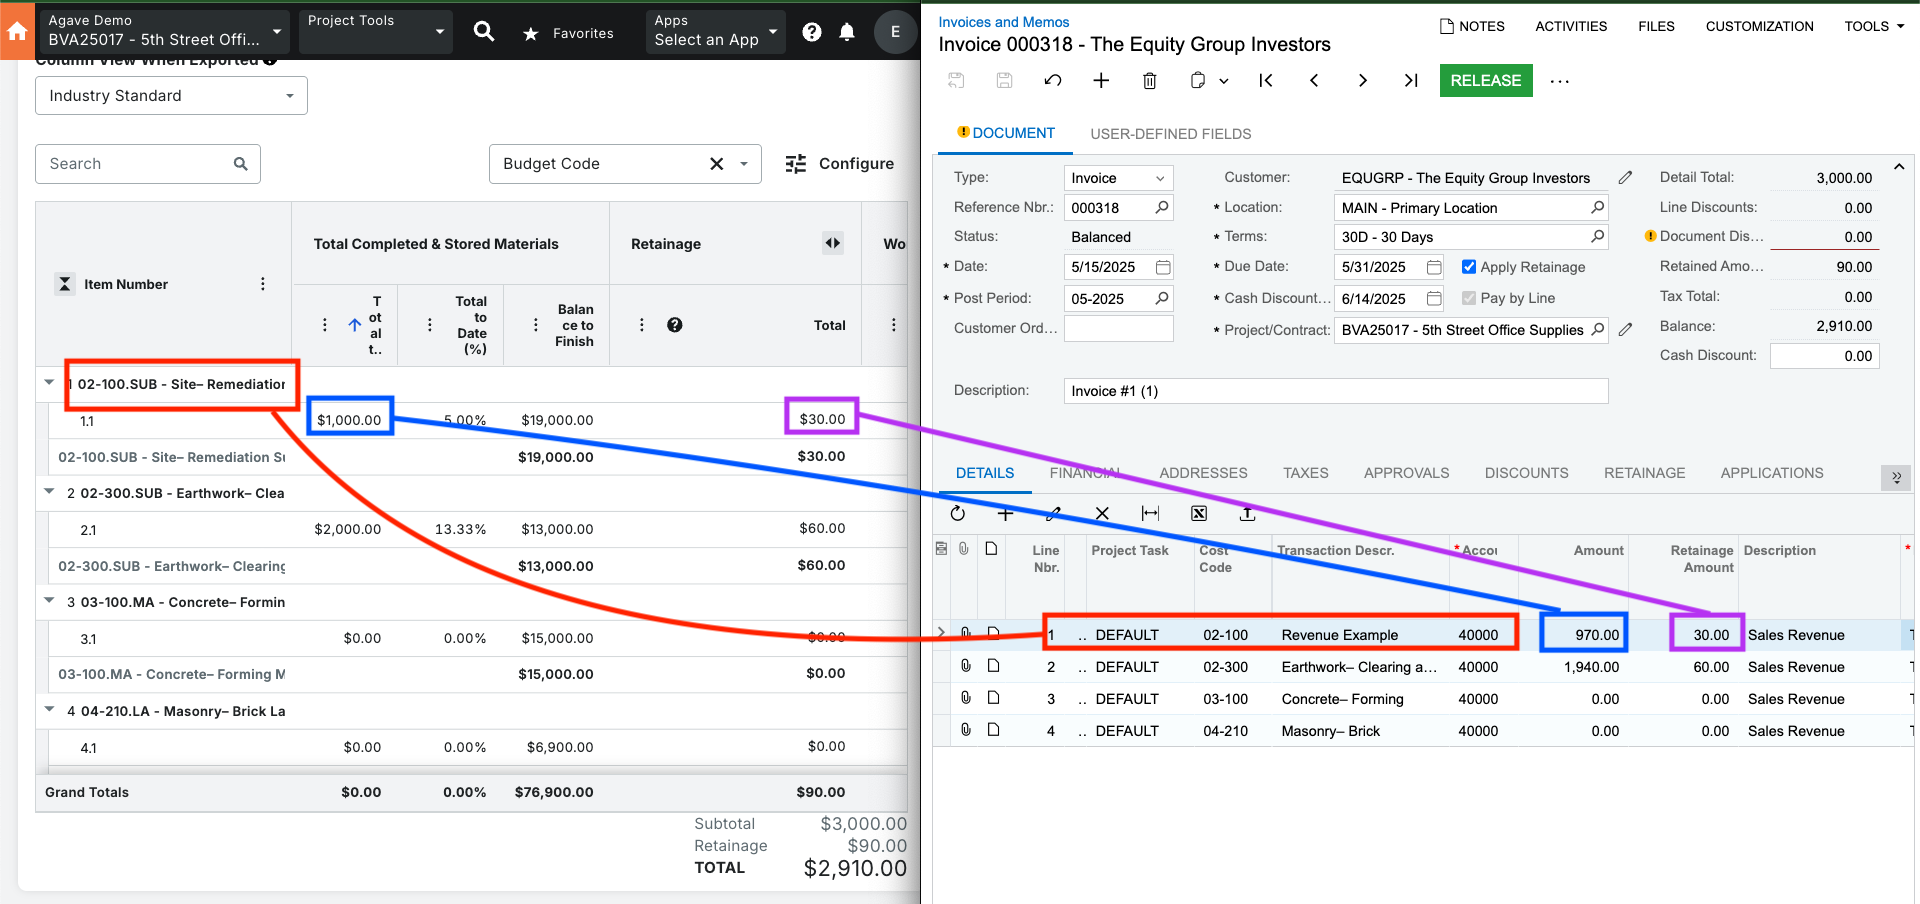Collapse the invoice summary panel chevron
The height and width of the screenshot is (904, 1920).
coord(1899,167)
